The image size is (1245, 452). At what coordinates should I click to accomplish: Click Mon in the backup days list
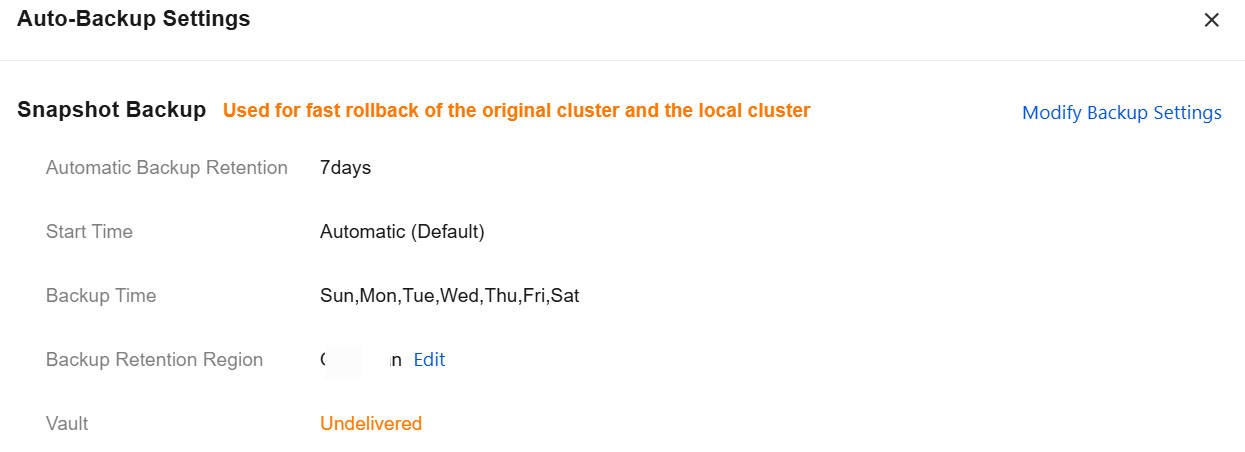(x=379, y=296)
